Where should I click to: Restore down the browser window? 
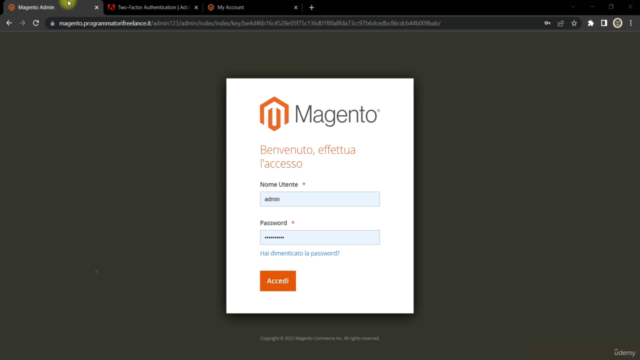coord(611,7)
